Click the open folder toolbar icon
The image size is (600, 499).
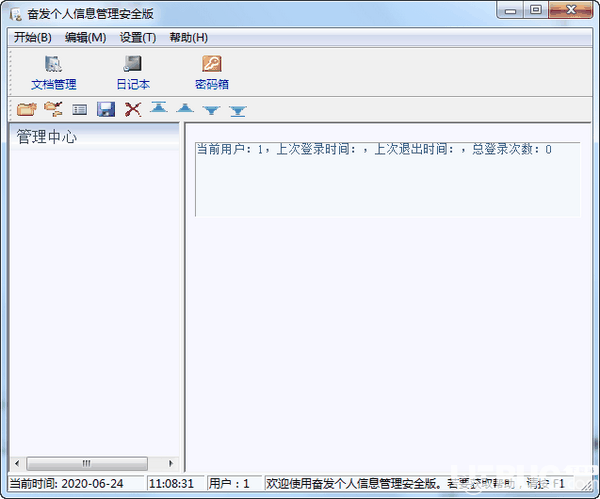click(x=27, y=109)
